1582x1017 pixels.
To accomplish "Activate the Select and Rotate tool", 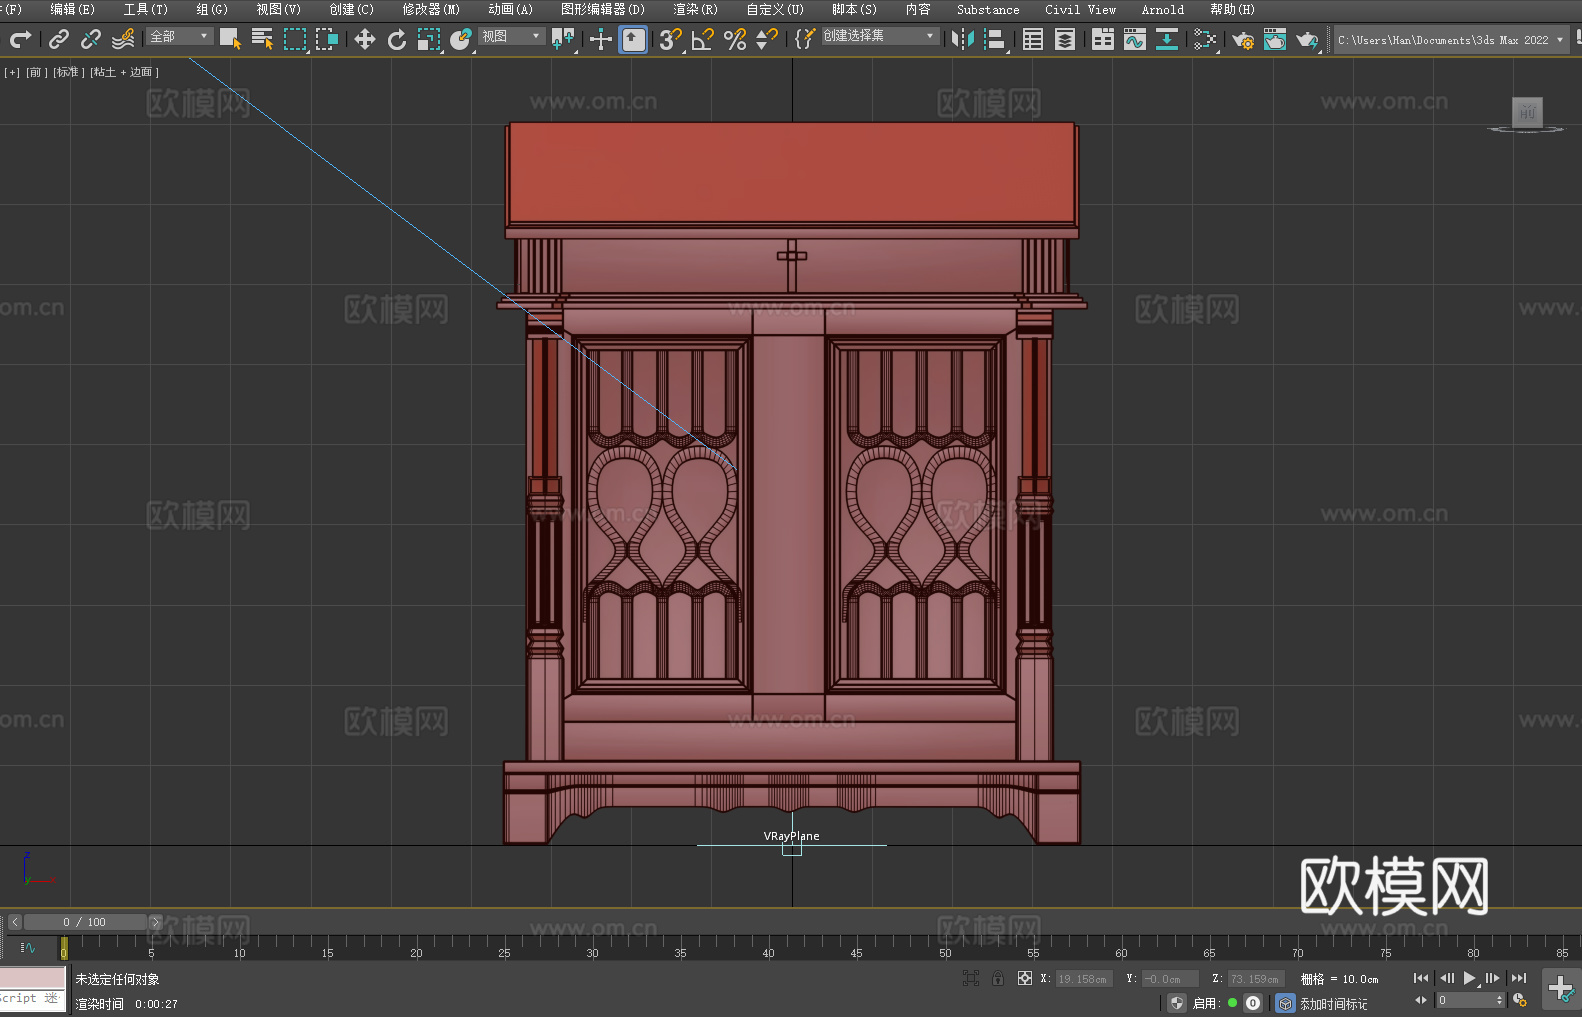I will coord(397,39).
